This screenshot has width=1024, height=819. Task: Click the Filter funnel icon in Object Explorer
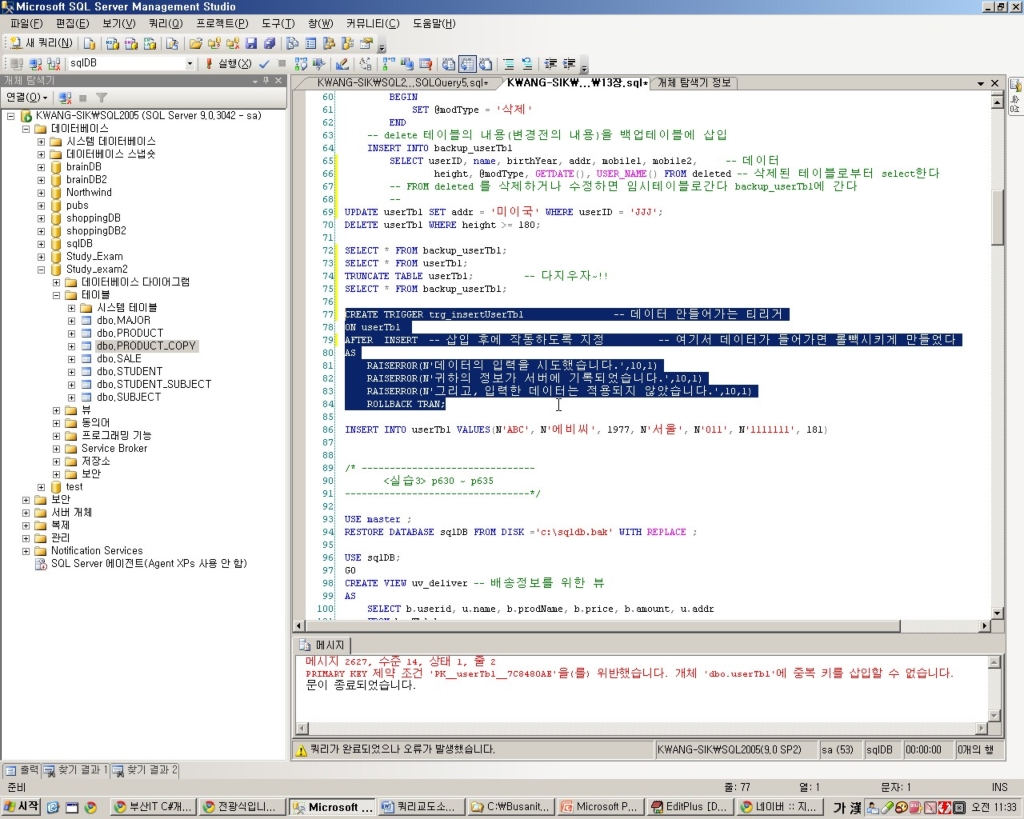coord(101,97)
